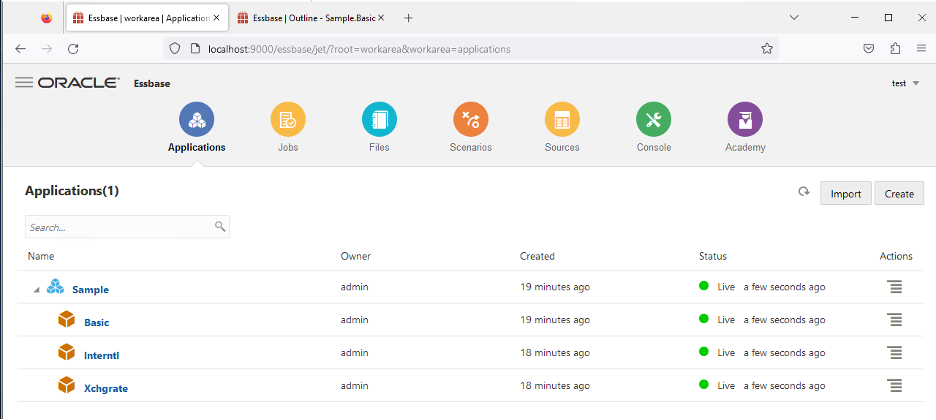
Task: Open the Sources section icon
Action: (x=562, y=119)
